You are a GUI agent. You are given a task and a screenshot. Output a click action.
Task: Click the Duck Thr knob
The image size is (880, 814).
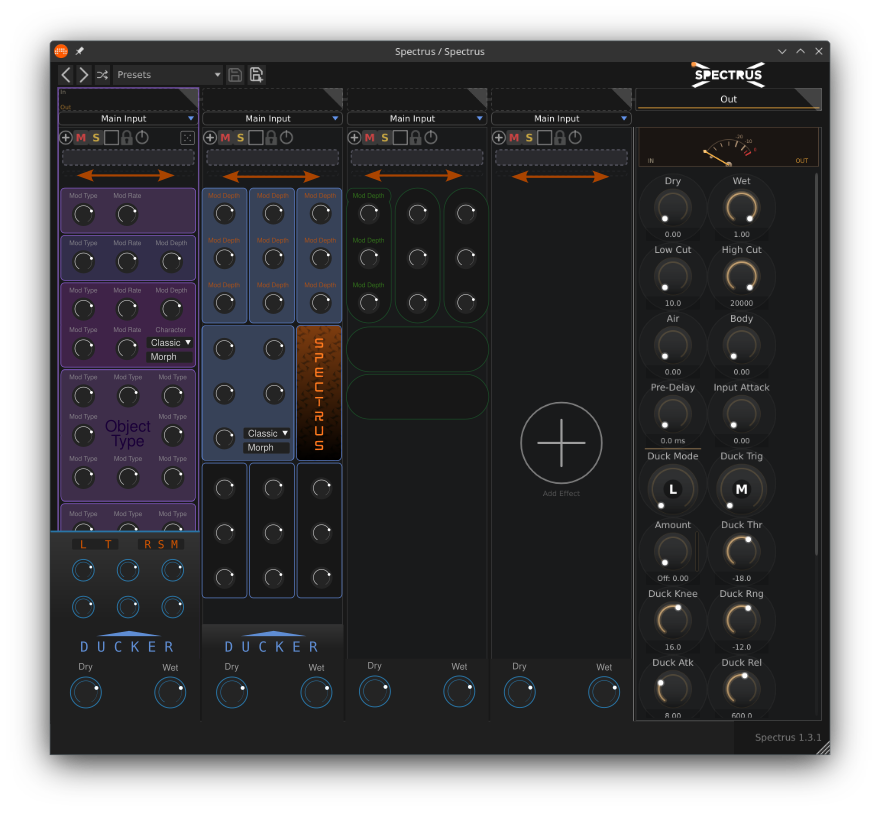coord(741,551)
